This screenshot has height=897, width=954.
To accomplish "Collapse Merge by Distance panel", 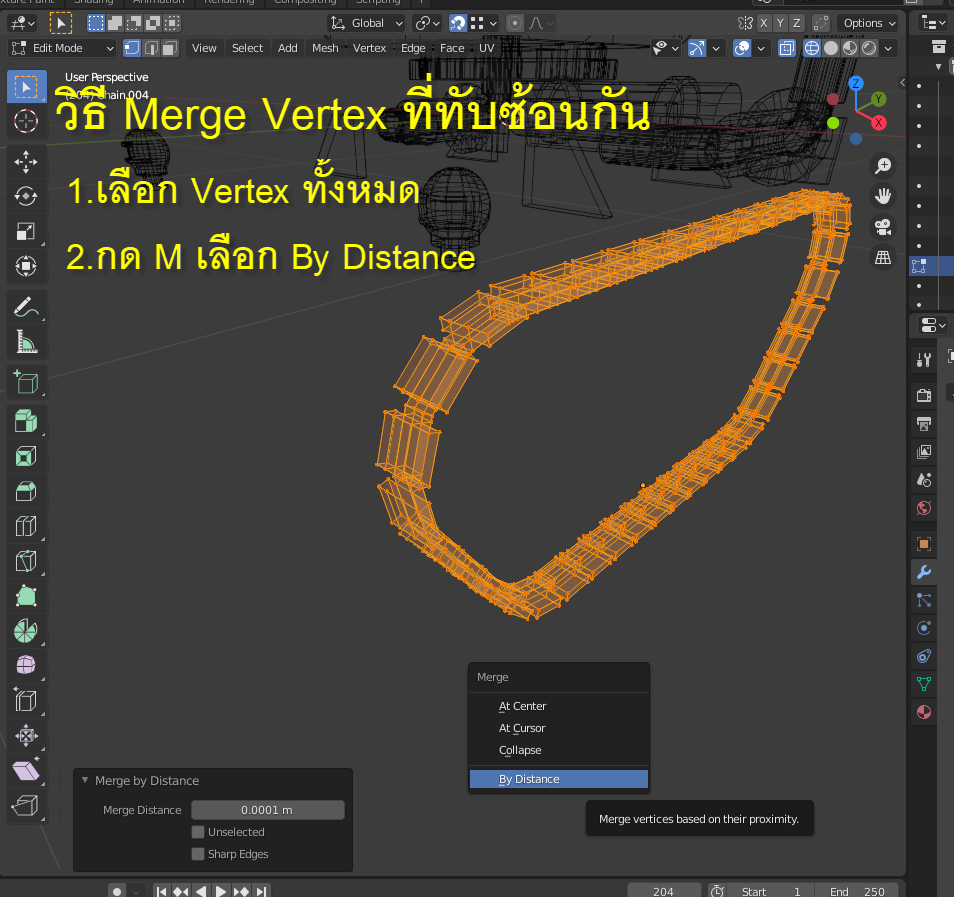I will pyautogui.click(x=85, y=780).
